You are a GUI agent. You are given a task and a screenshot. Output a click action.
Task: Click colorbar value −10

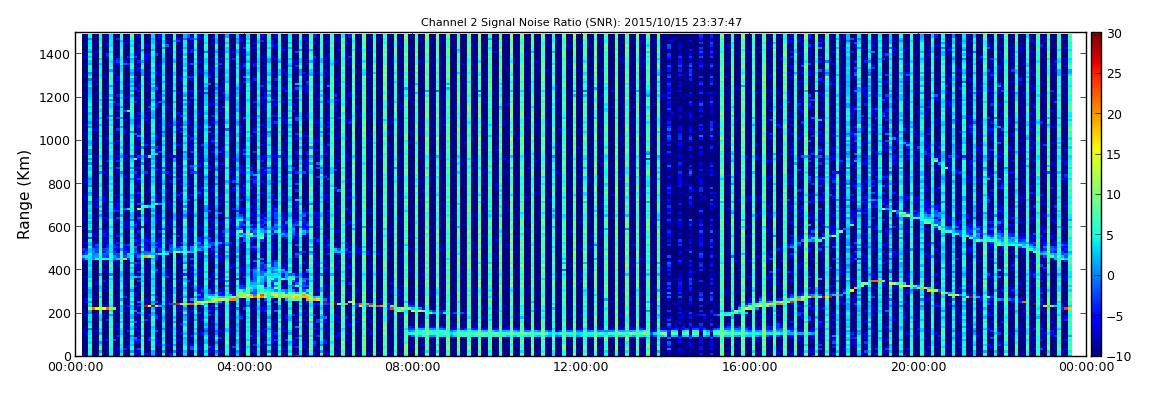(x=1116, y=356)
